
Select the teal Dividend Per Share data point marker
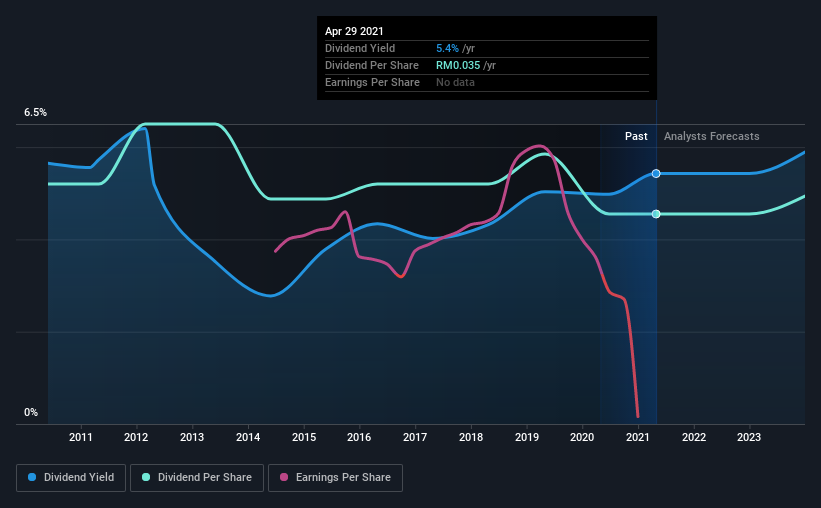click(656, 214)
